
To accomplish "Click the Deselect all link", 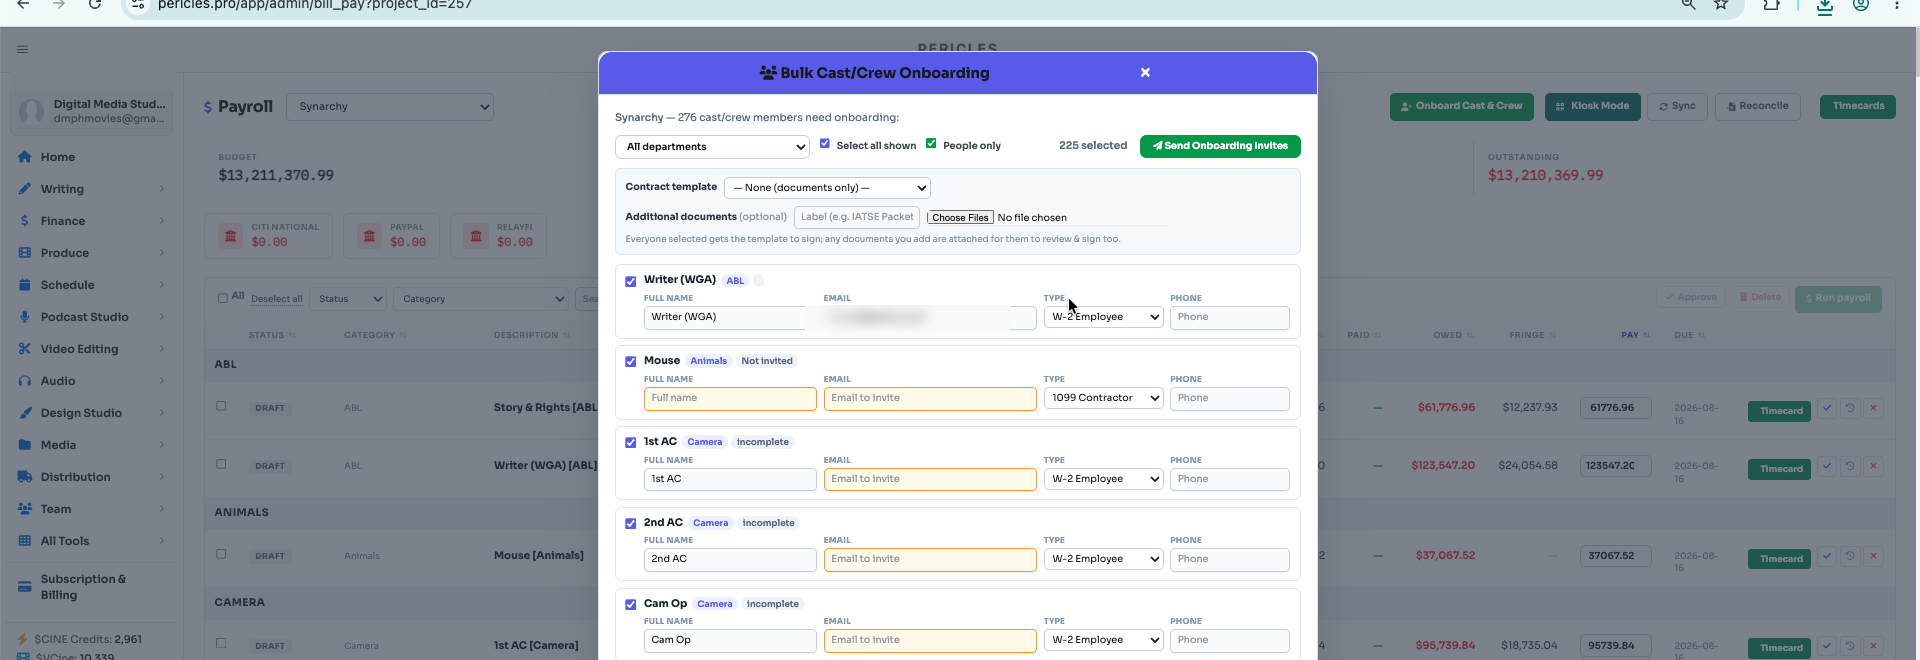I will coord(276,299).
